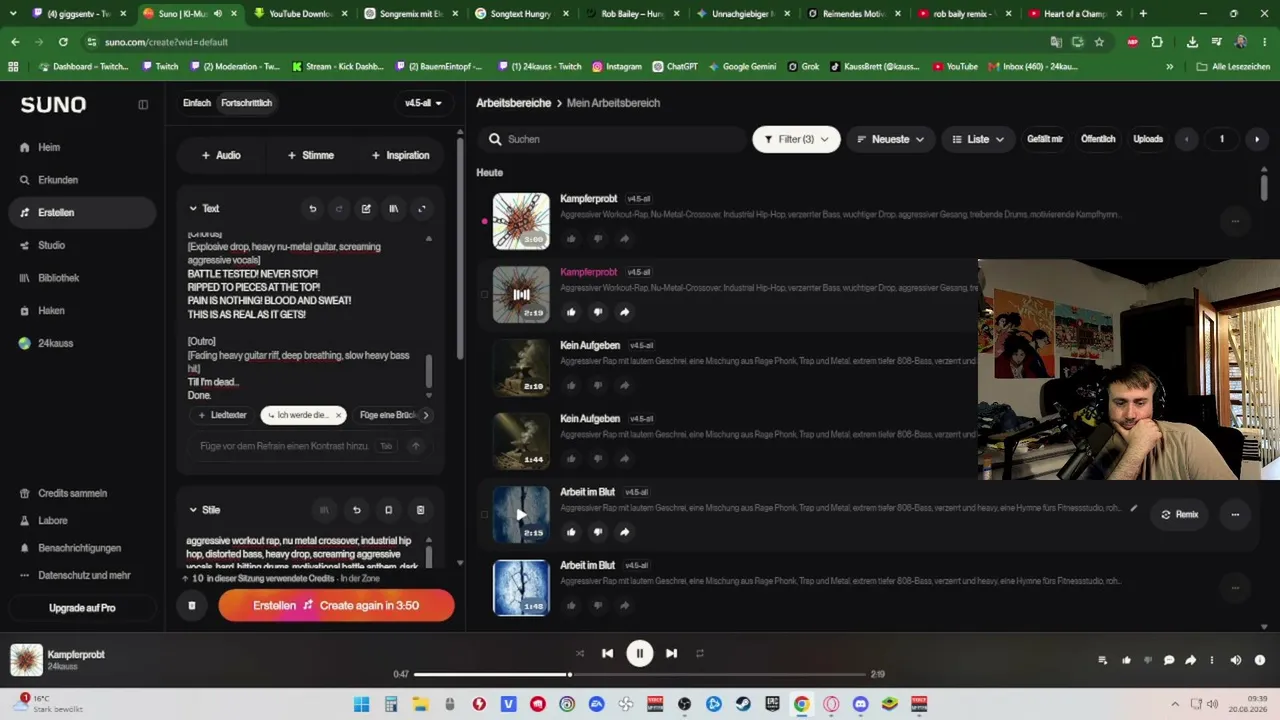Seek on the song progress bar
Screen dimensions: 1280x720
click(640, 675)
